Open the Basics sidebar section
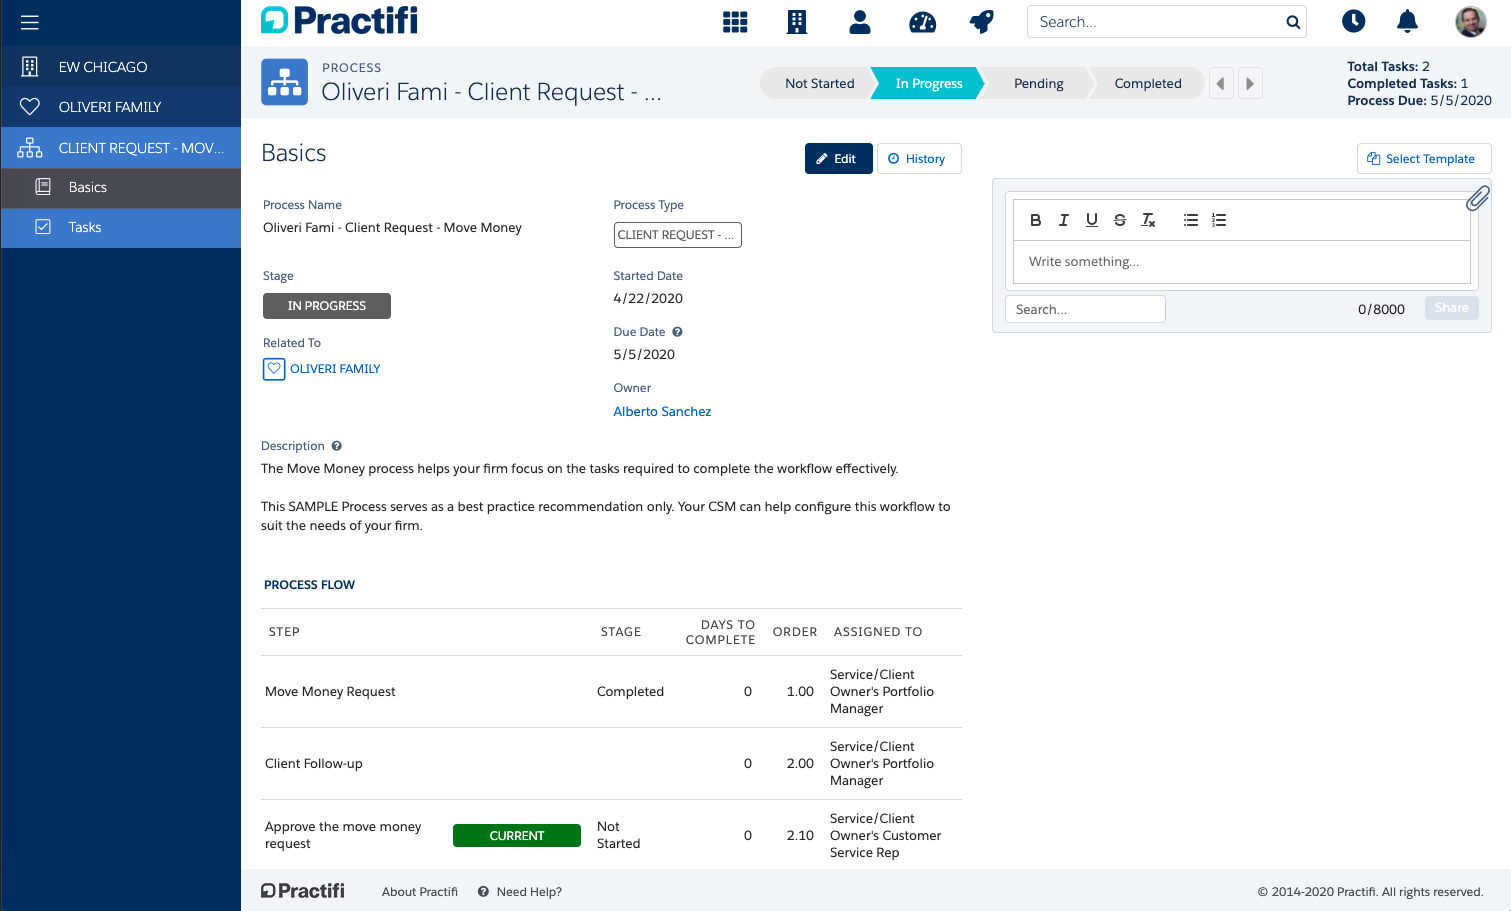Image resolution: width=1511 pixels, height=911 pixels. pos(121,187)
